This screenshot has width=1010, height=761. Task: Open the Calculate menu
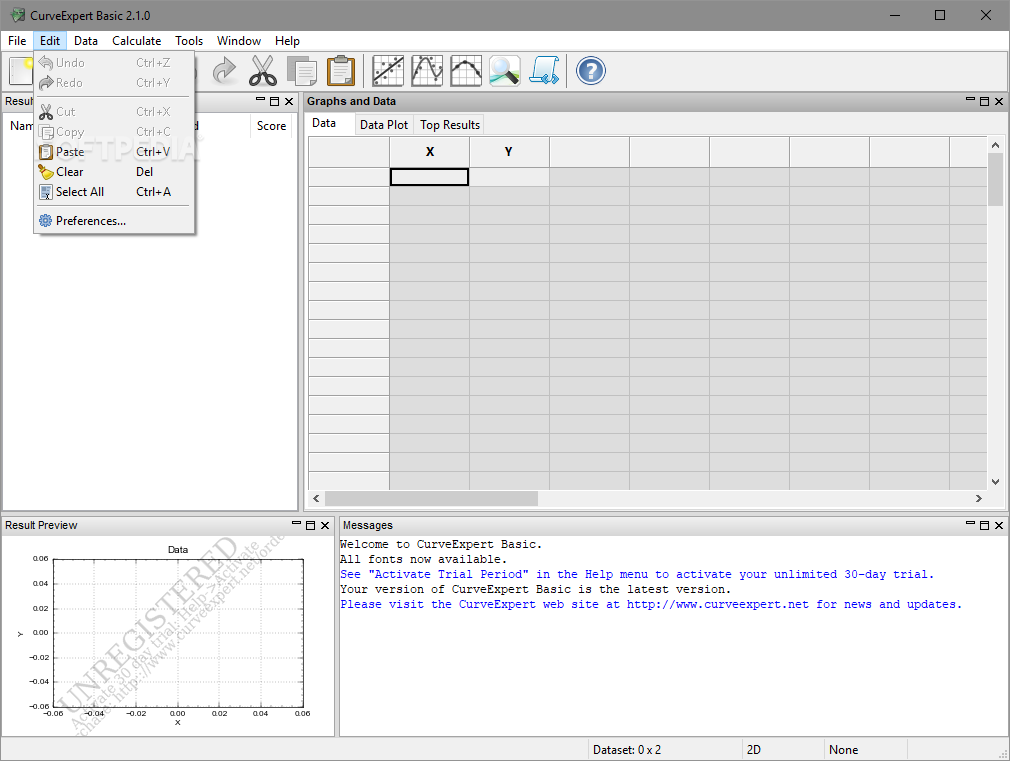(137, 41)
